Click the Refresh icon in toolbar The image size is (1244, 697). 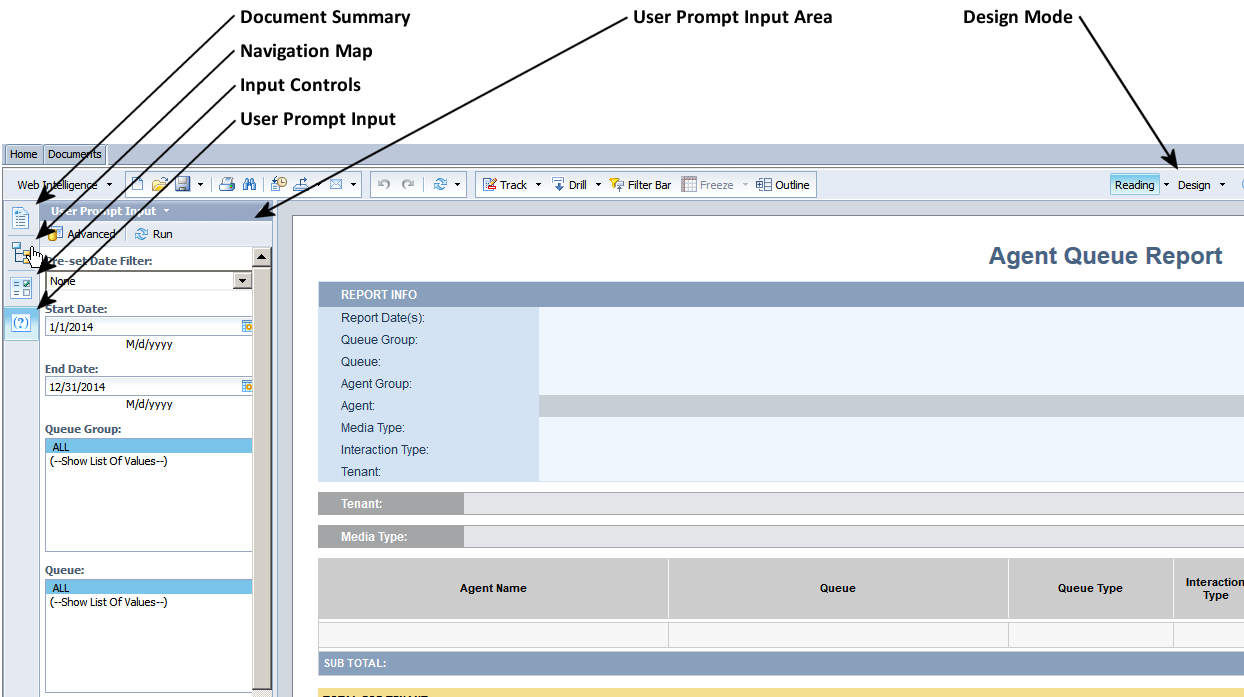pos(440,185)
